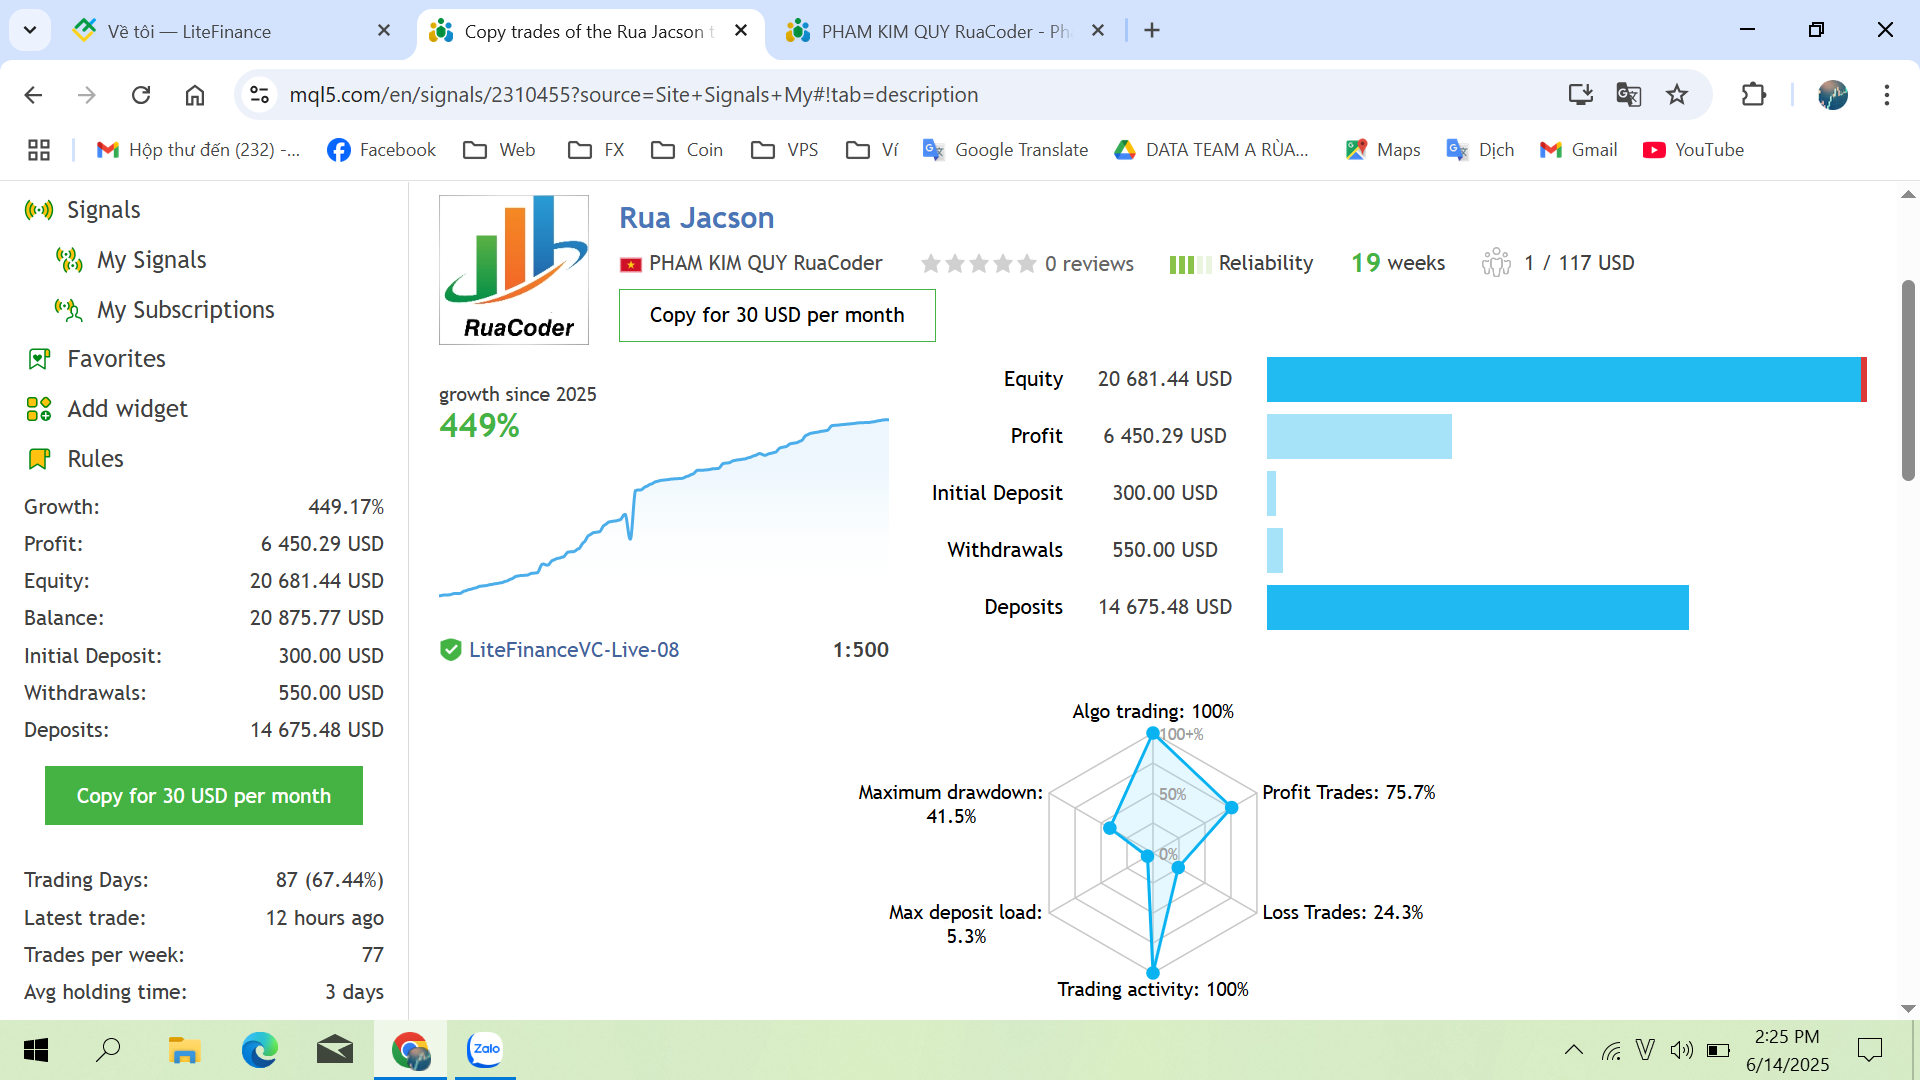Click the page vertical scrollbar thumb

coord(1908,380)
